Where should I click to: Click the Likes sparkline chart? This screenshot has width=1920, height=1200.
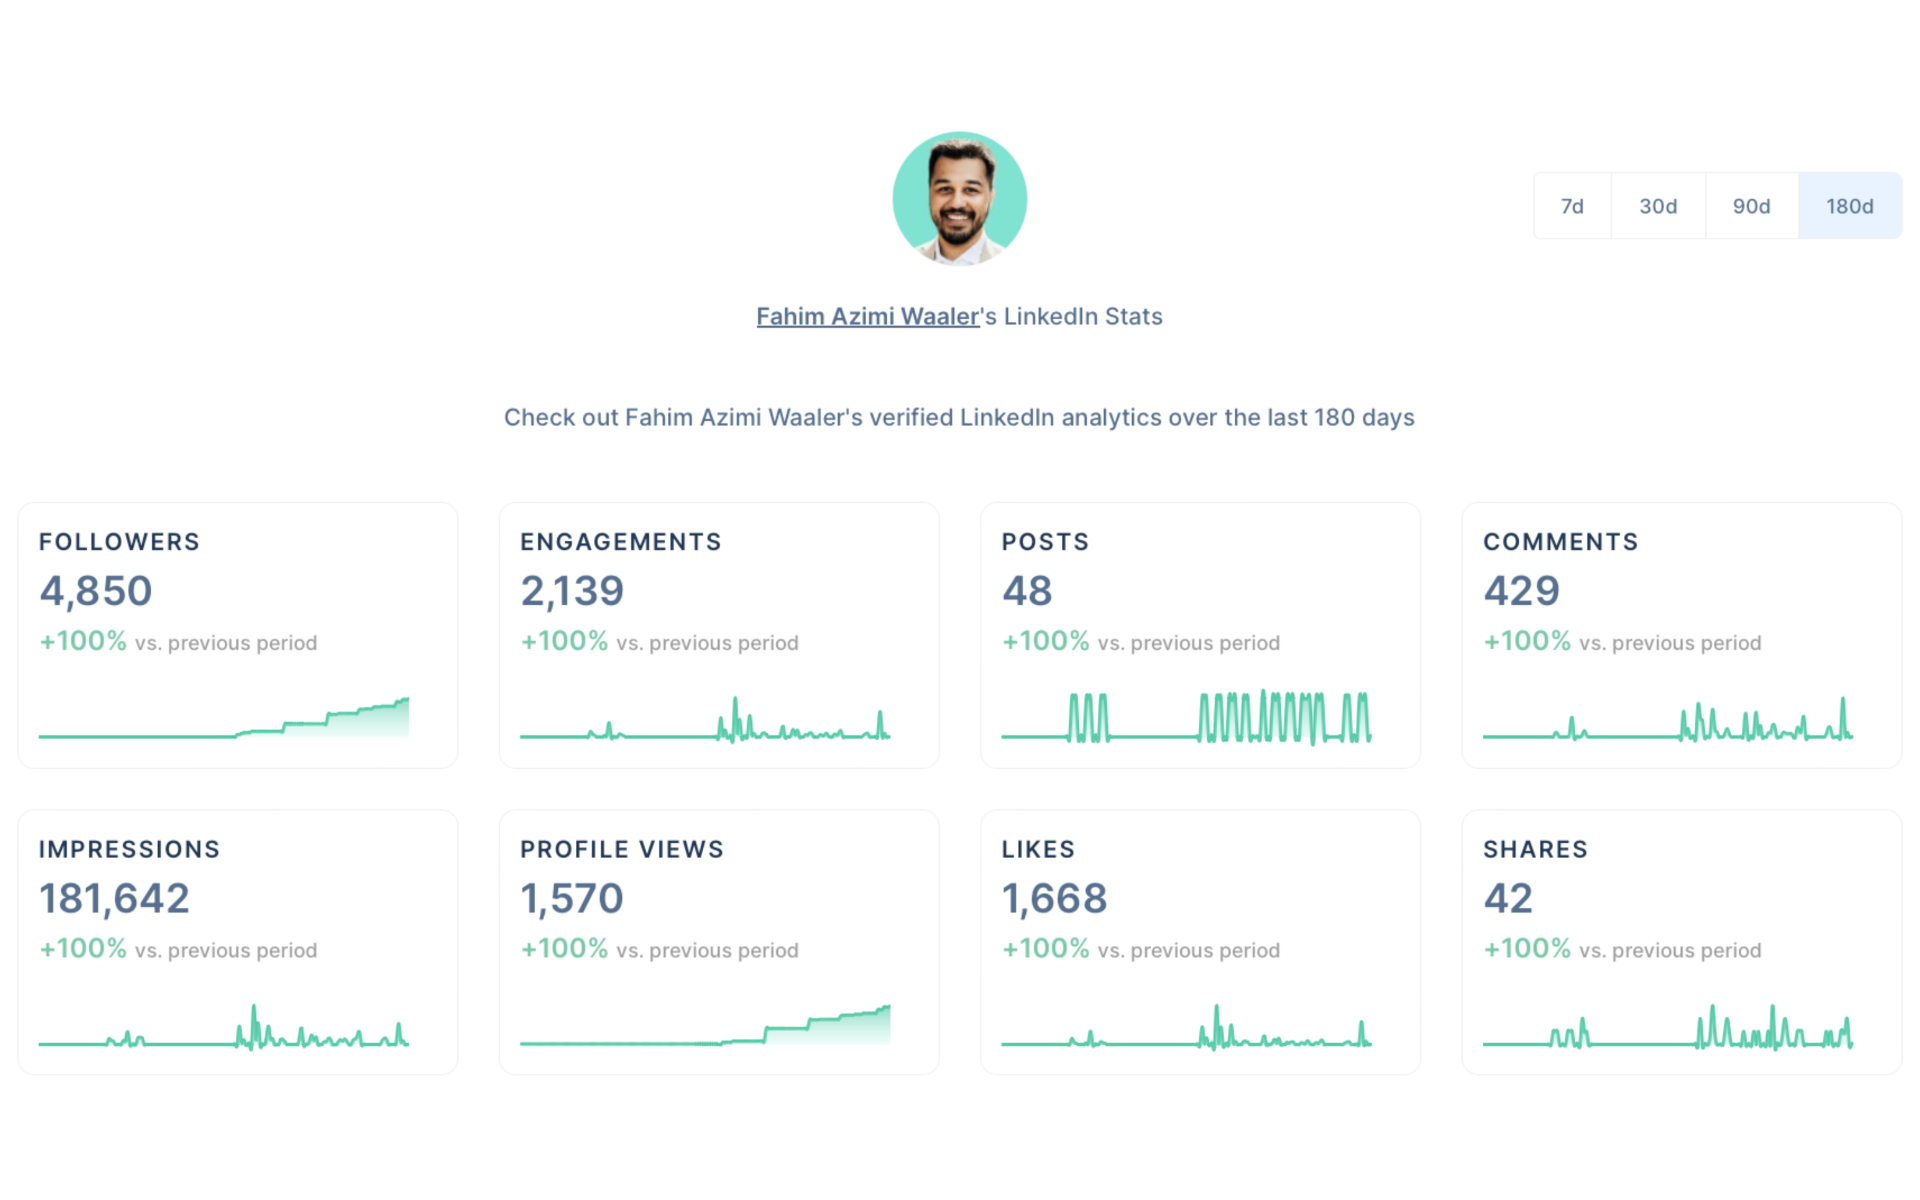pos(1186,1025)
